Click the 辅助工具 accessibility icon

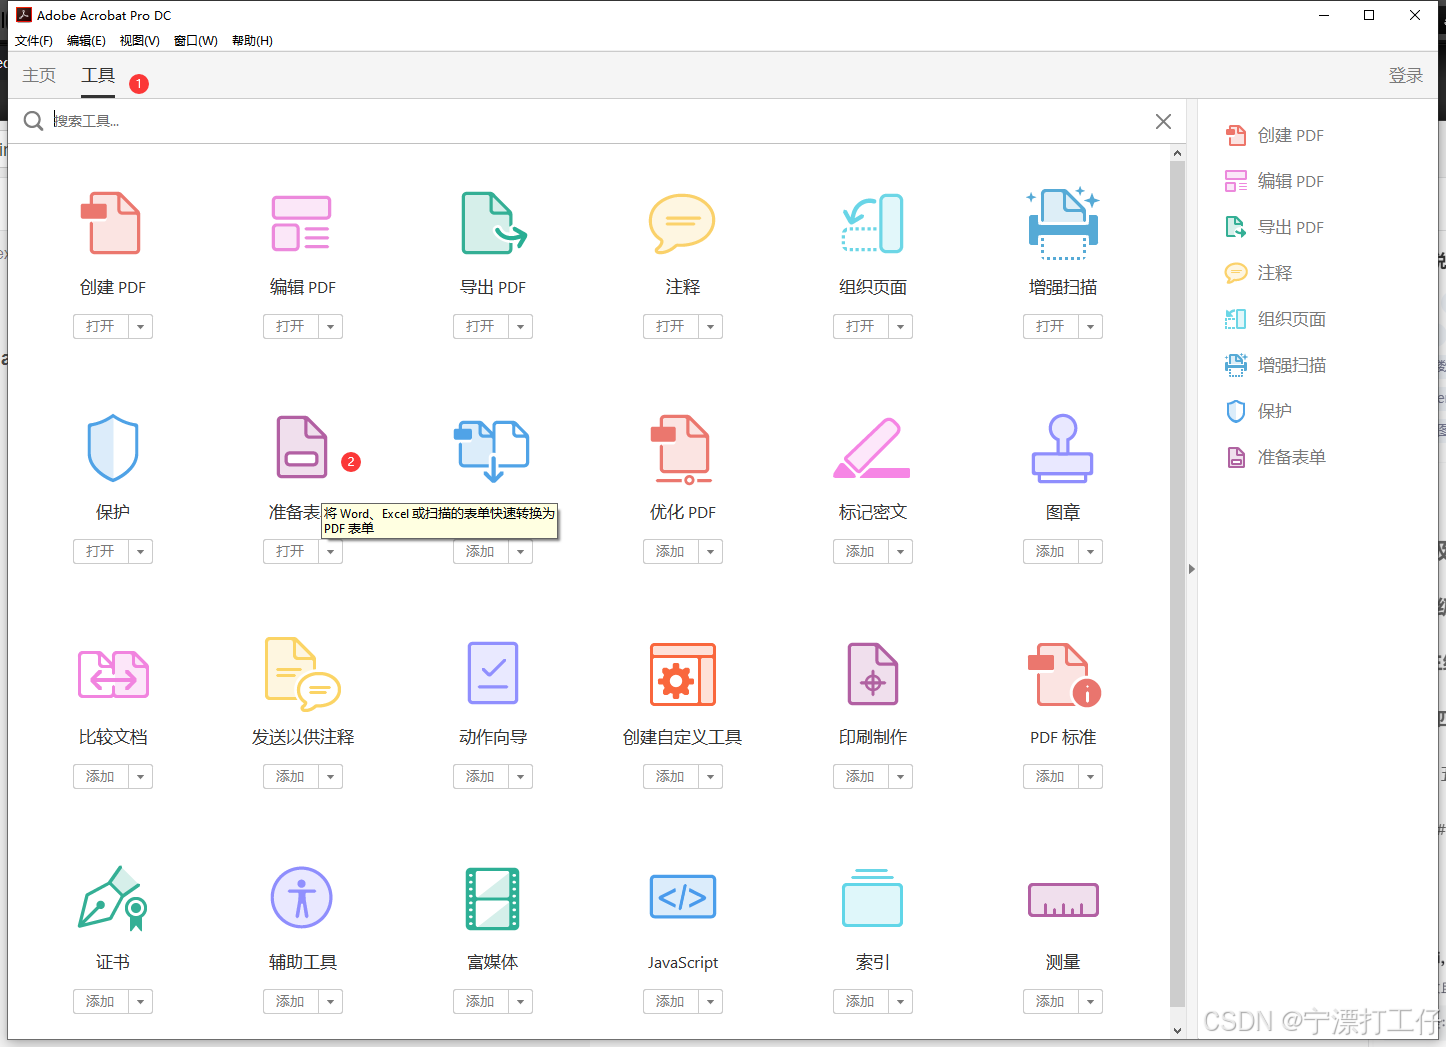tap(302, 897)
